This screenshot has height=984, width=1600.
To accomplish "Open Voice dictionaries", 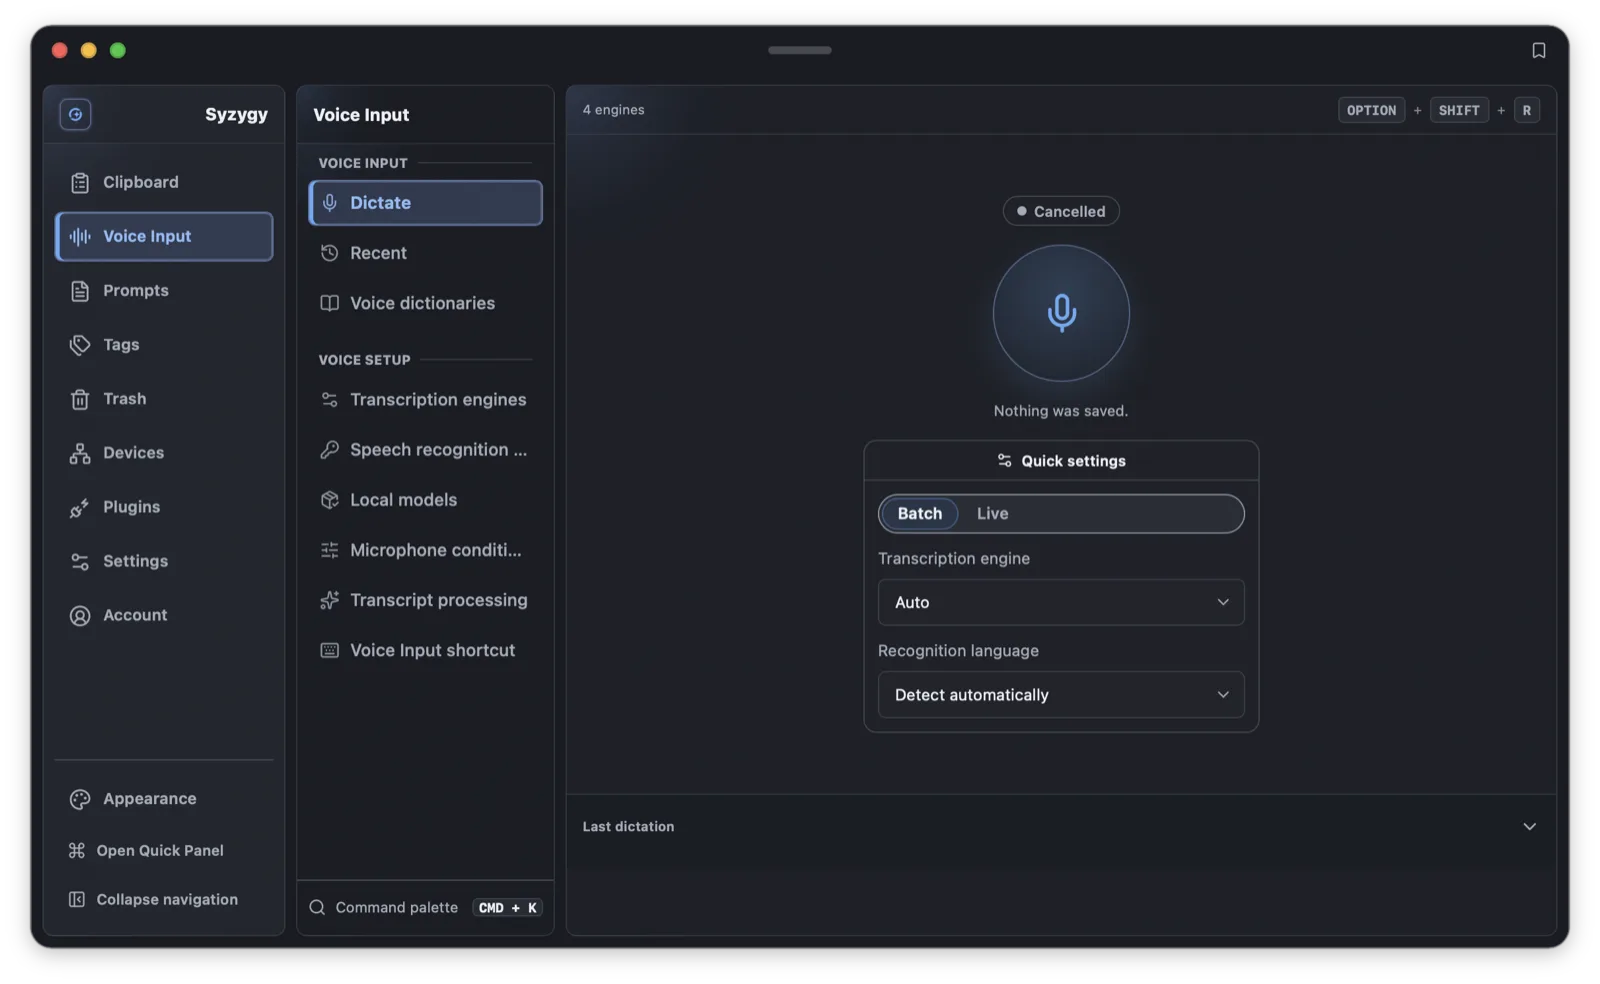I will [x=426, y=303].
